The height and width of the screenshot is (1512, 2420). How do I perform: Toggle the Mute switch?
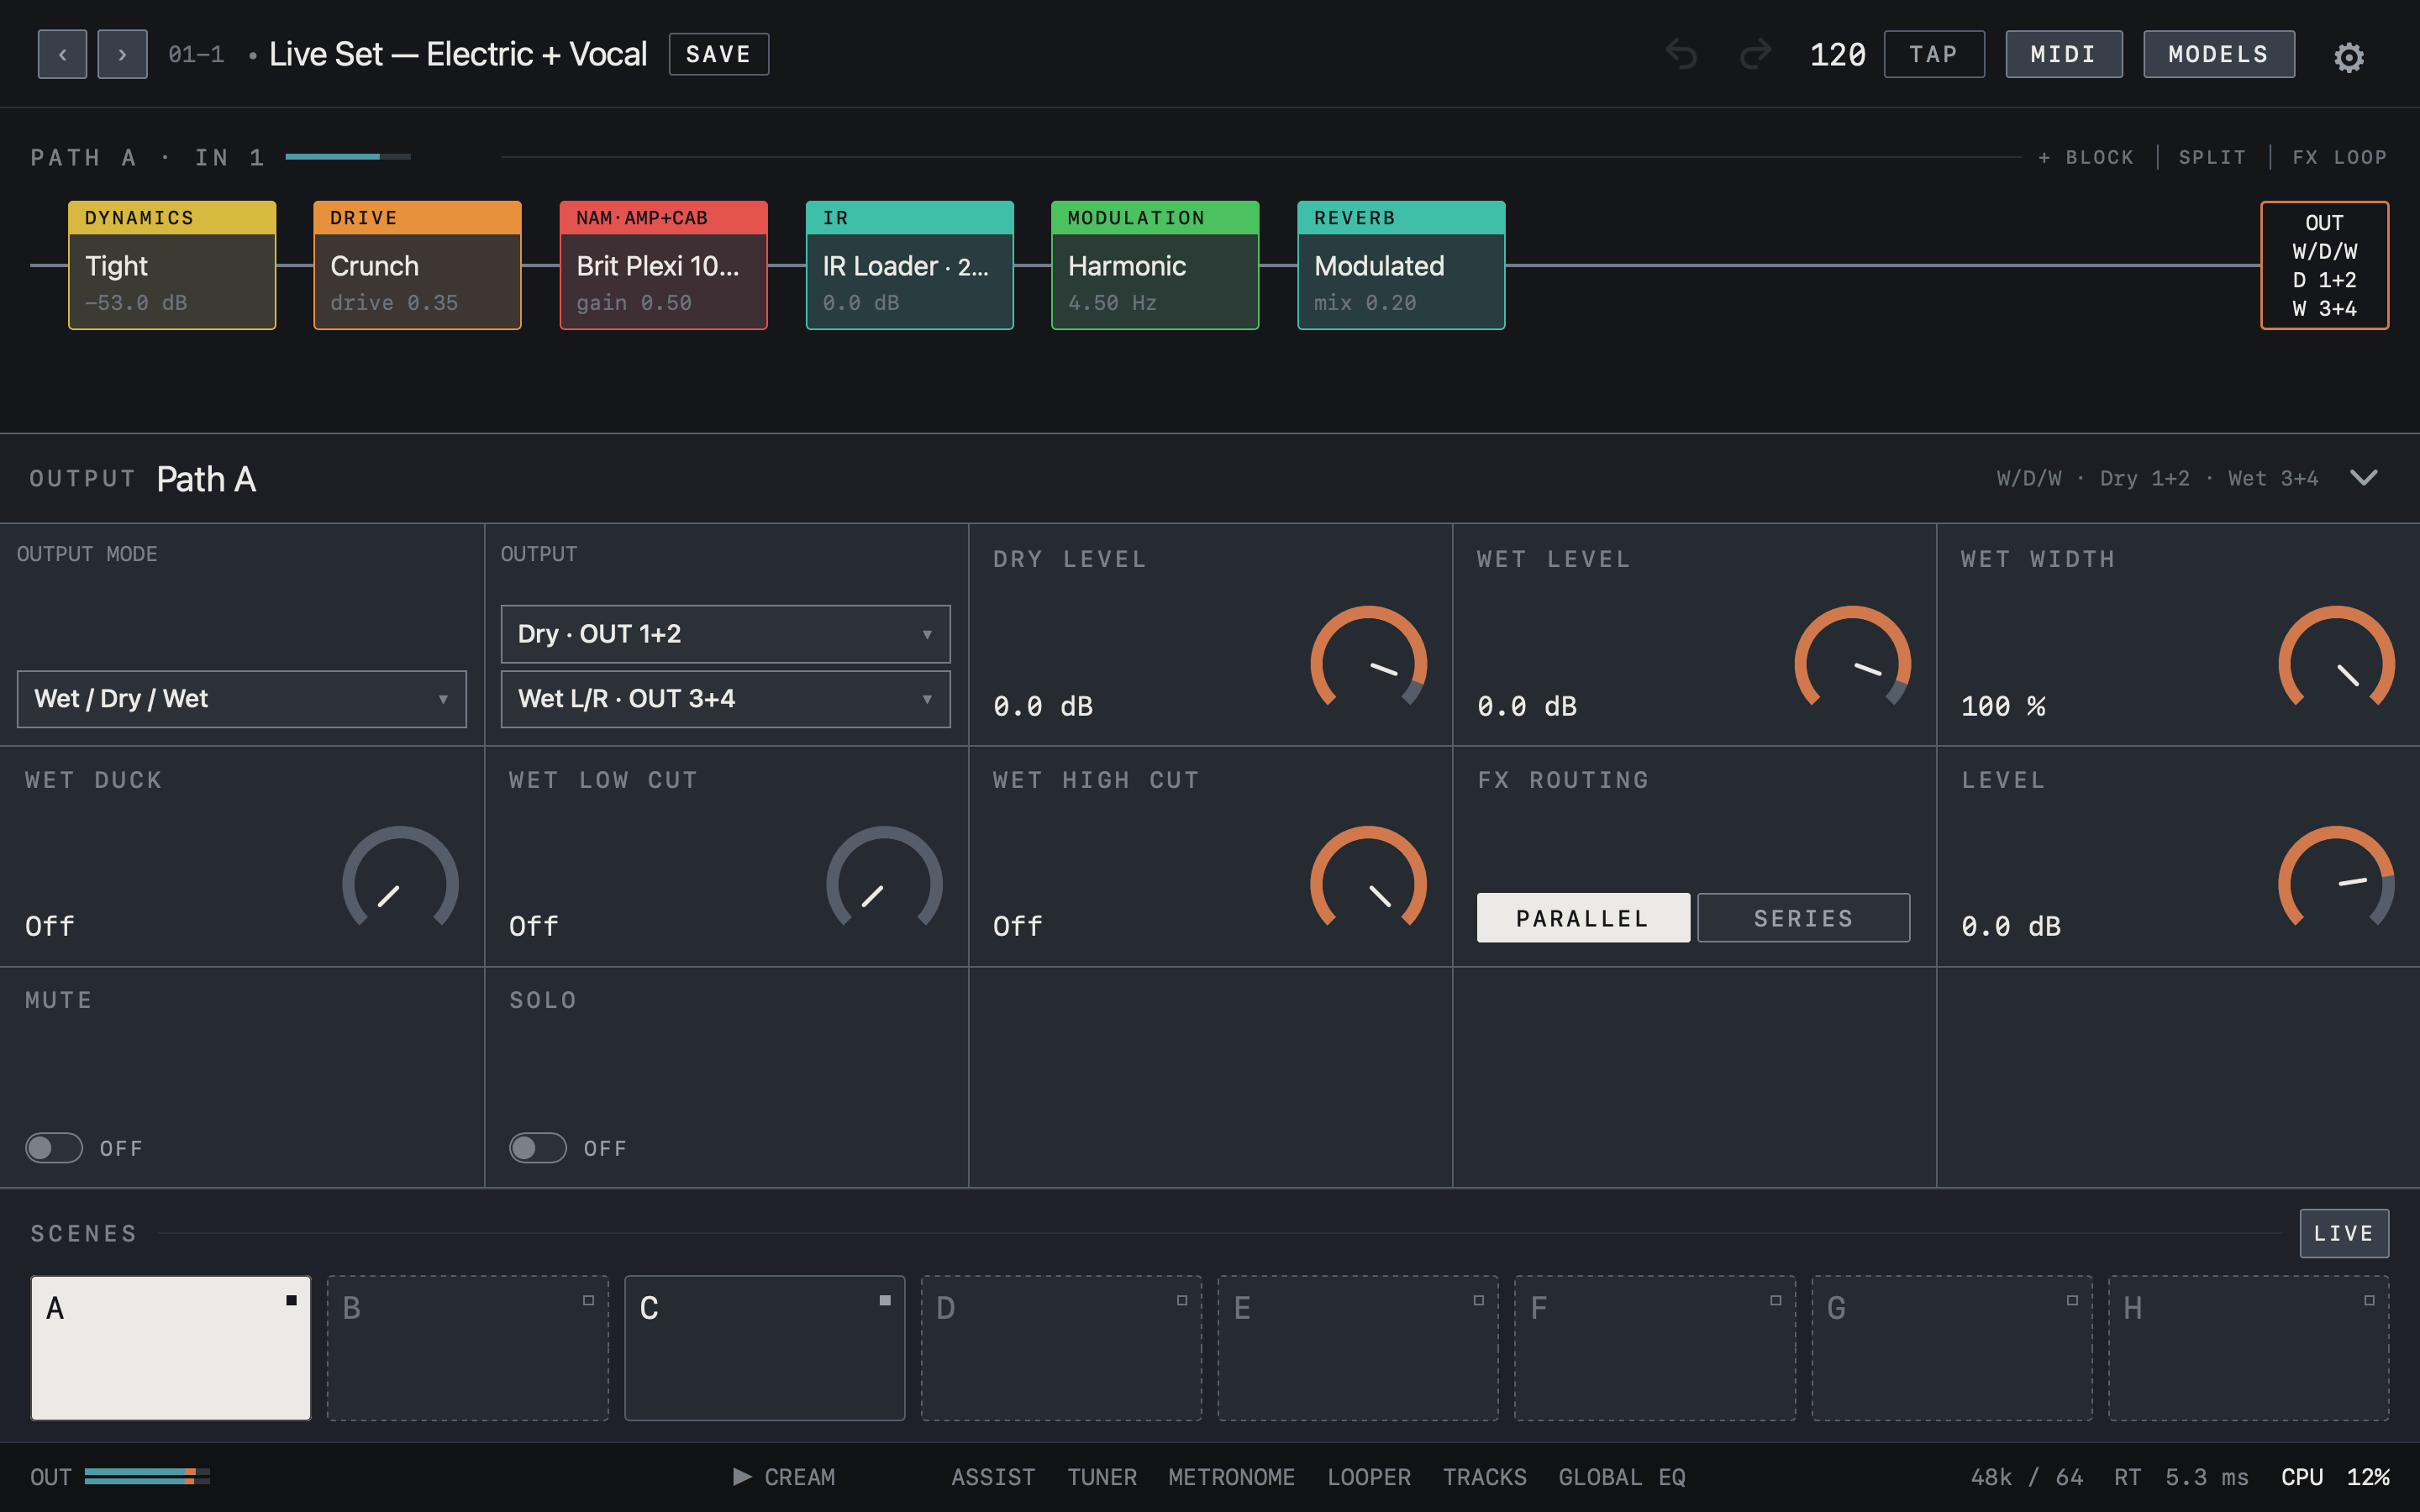pos(54,1147)
